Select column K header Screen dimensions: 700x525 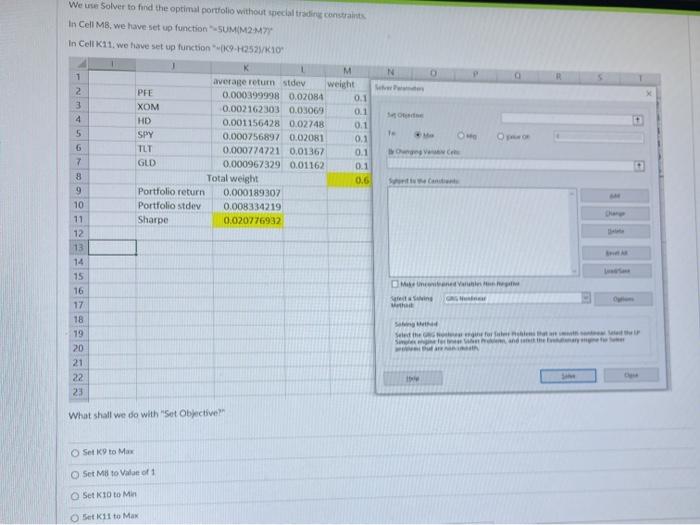[x=246, y=68]
